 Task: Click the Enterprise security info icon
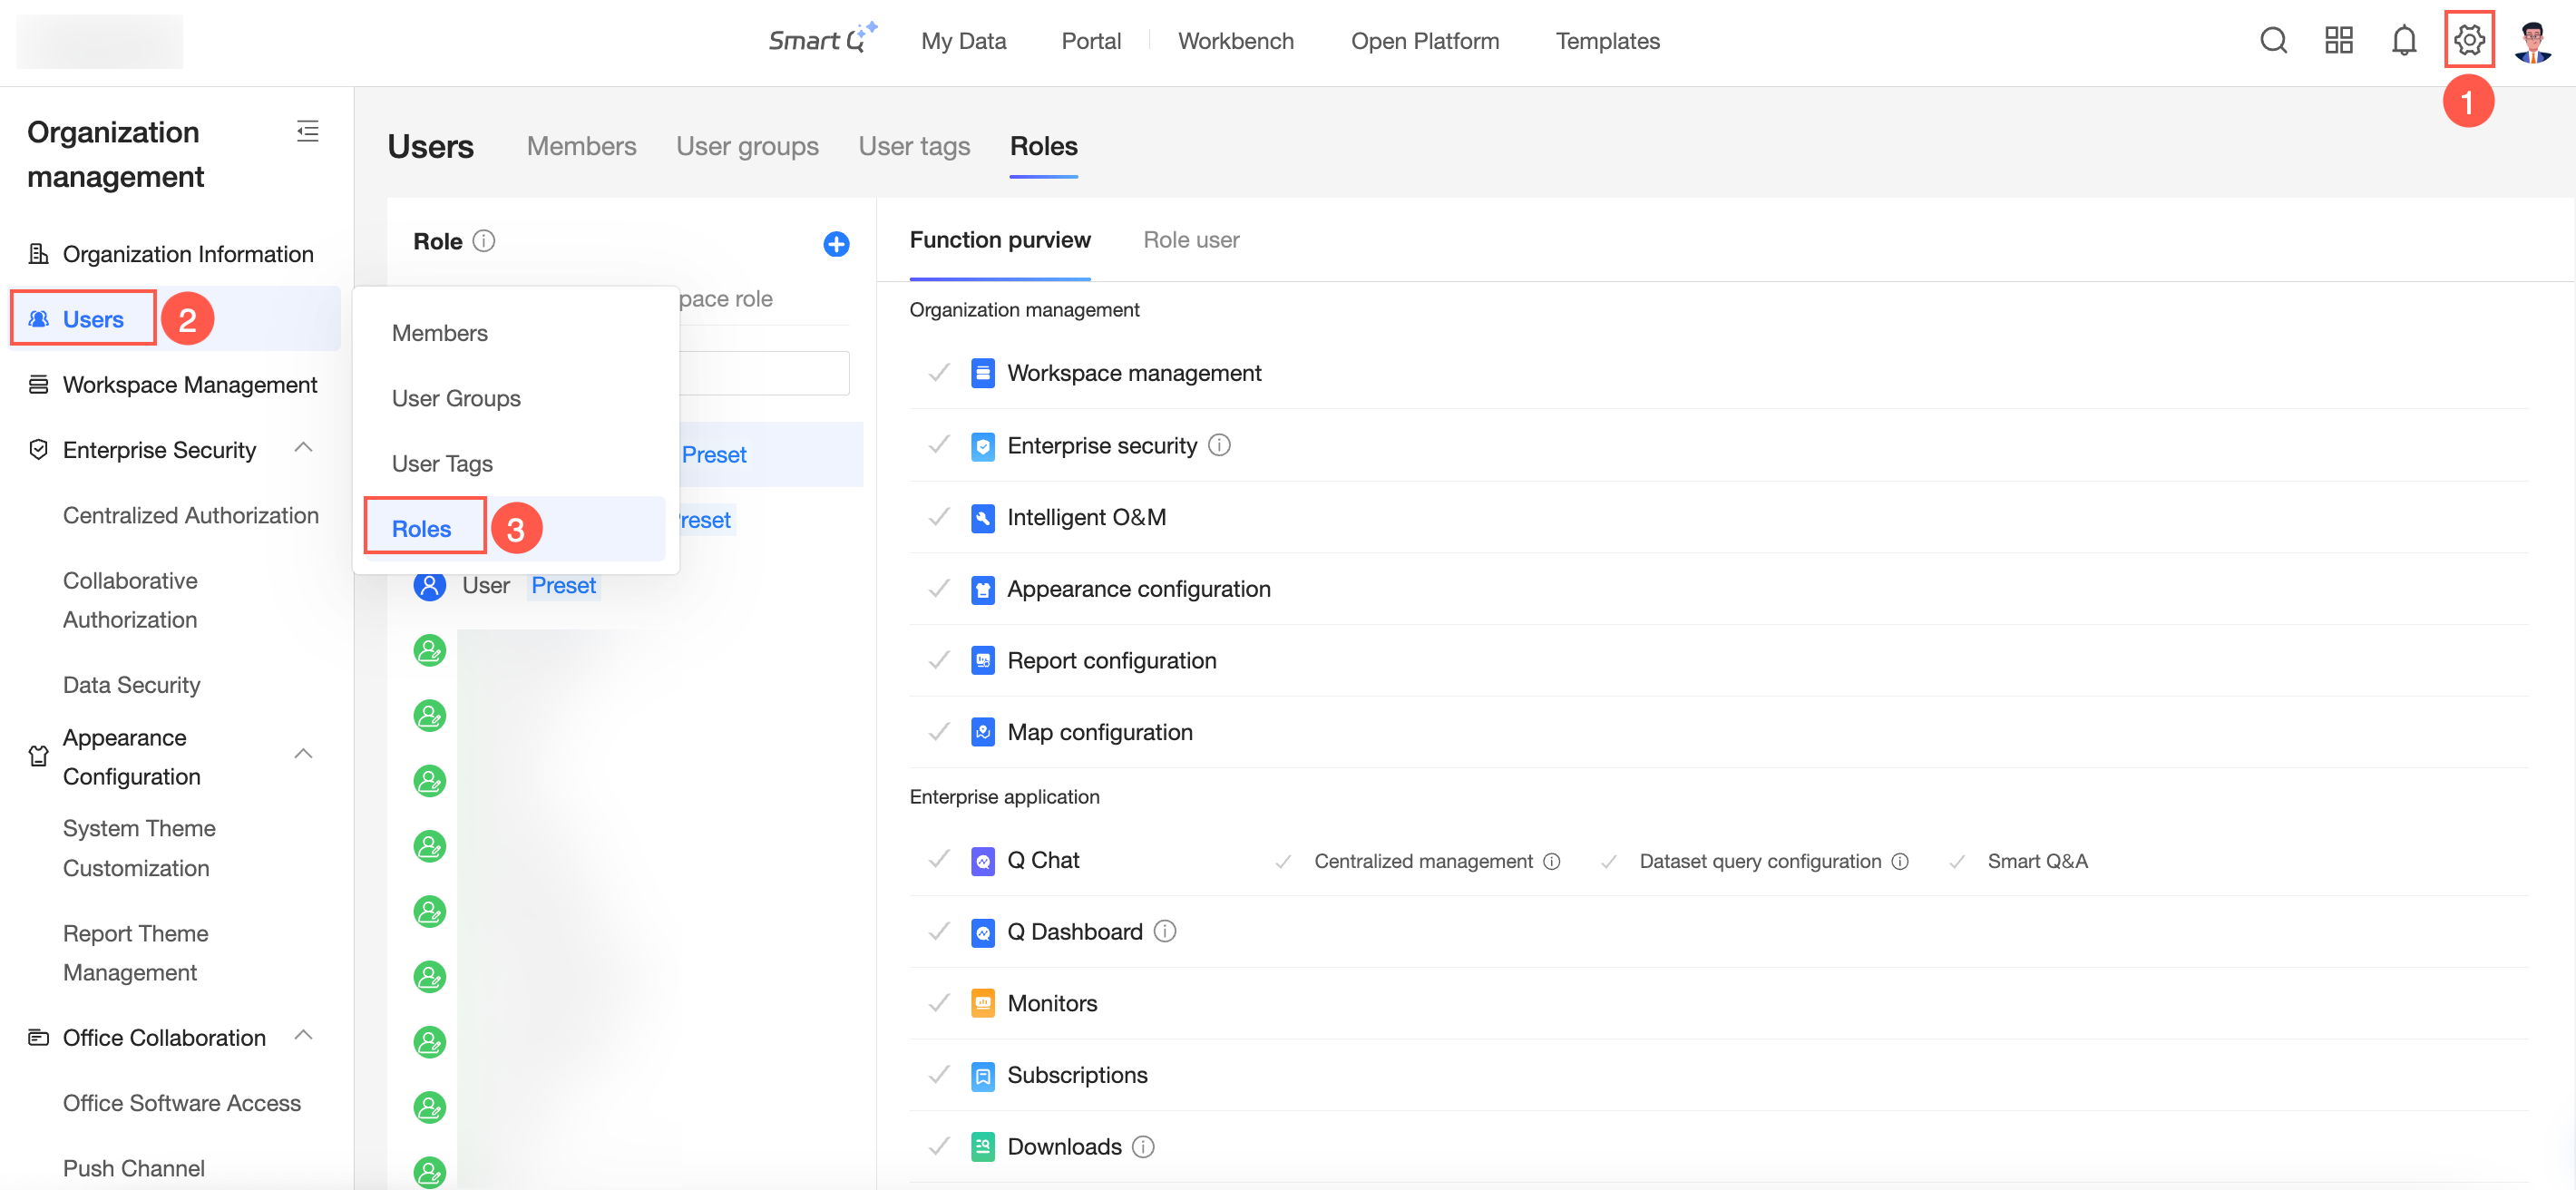1219,445
